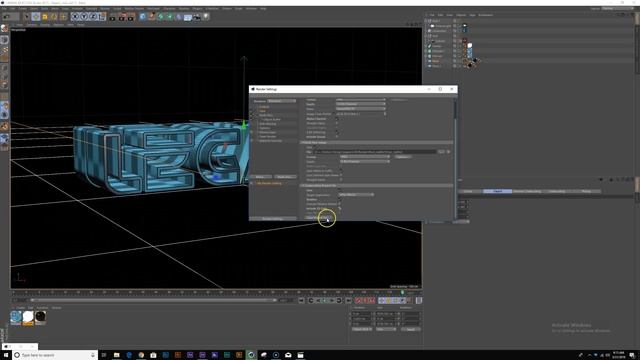Toggle Relative checkbox under Compositing Project File
The image size is (640, 360).
point(340,200)
